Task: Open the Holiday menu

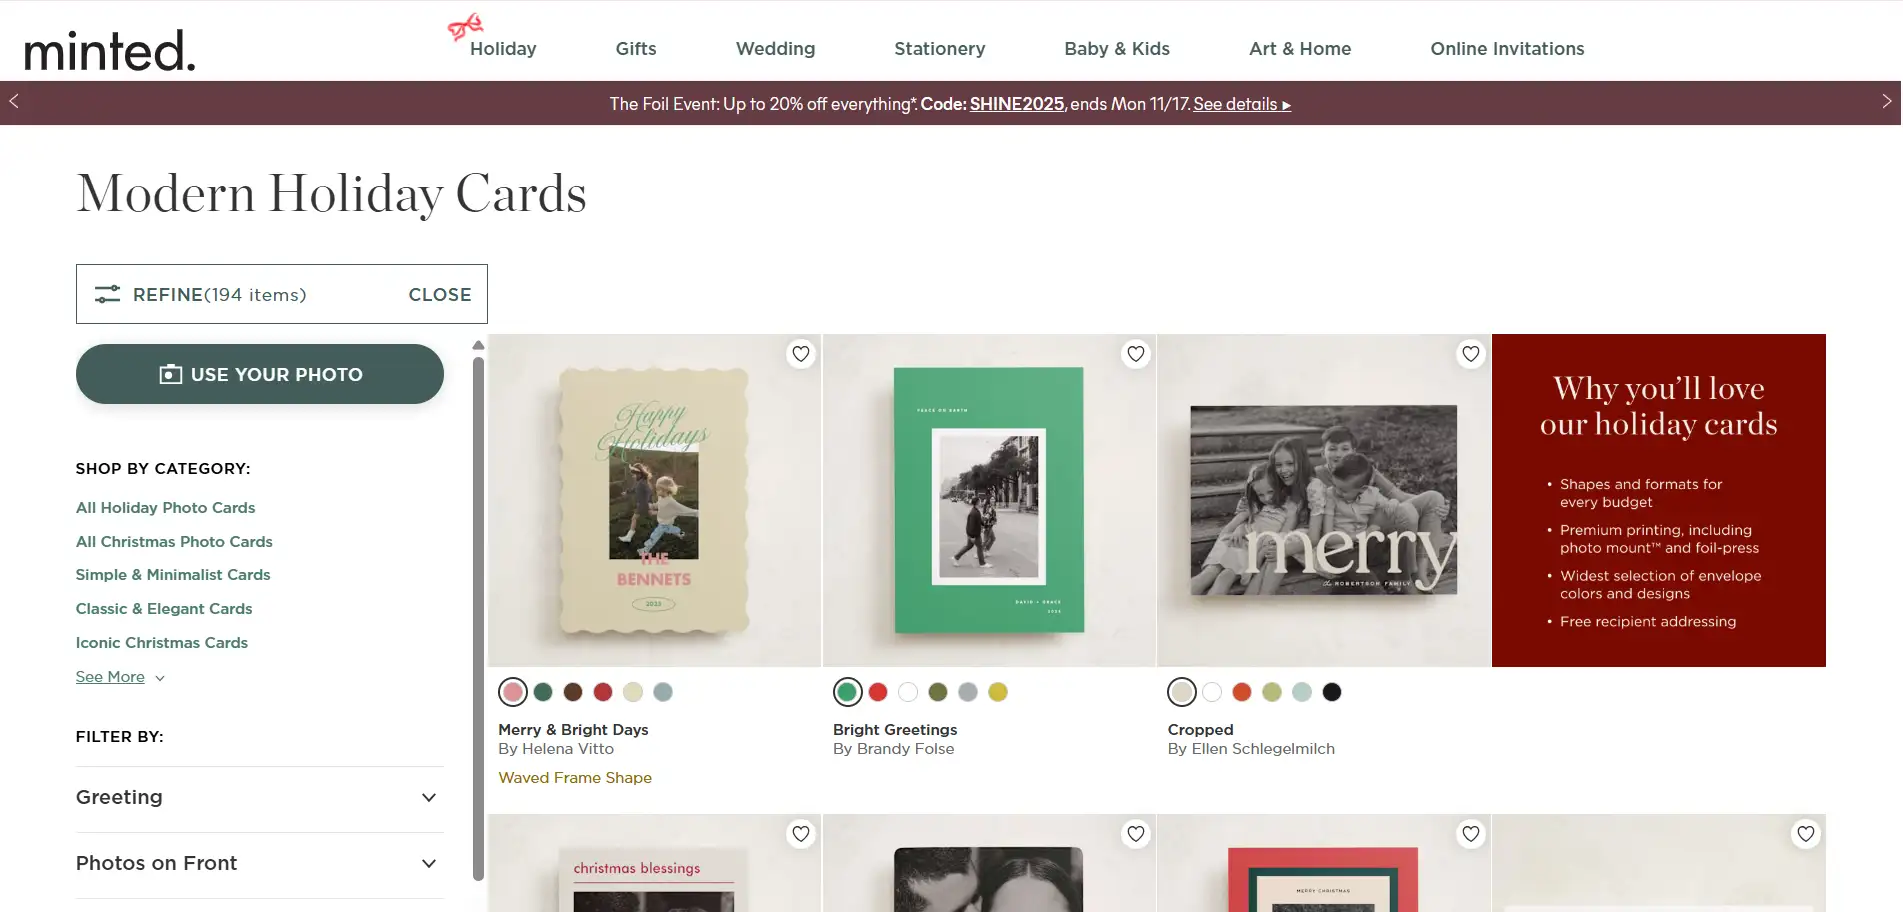Action: click(502, 49)
